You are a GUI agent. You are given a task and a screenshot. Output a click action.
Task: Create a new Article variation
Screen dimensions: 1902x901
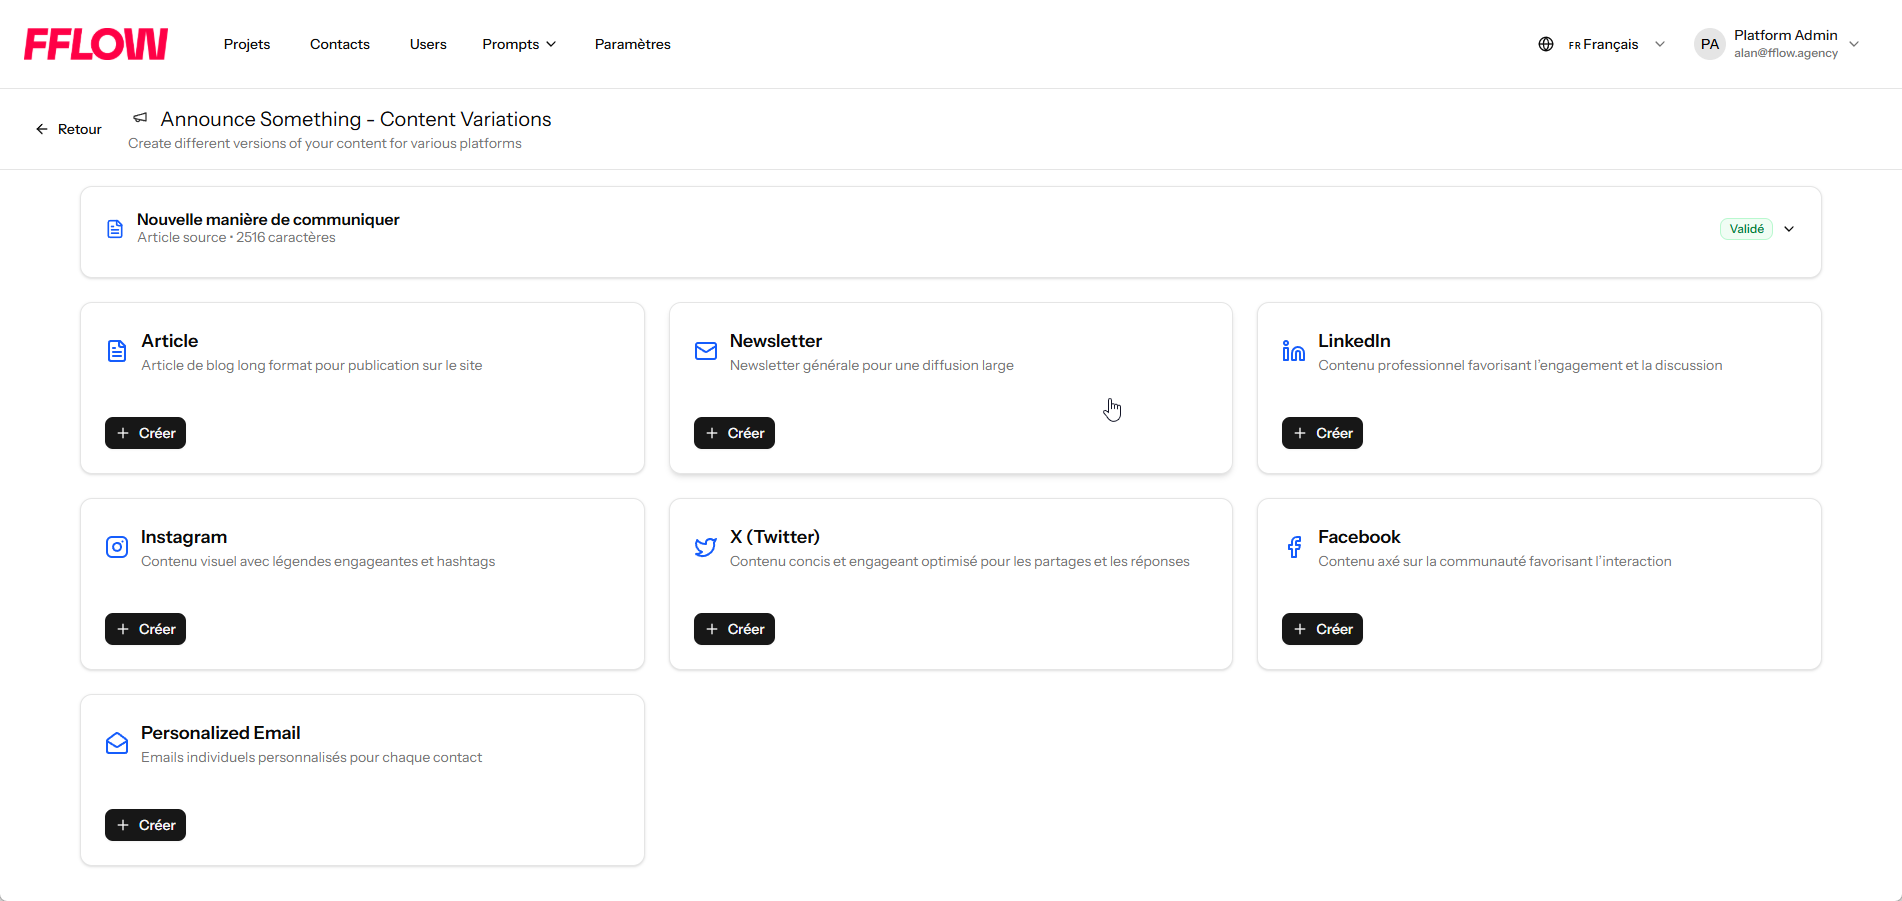(146, 433)
